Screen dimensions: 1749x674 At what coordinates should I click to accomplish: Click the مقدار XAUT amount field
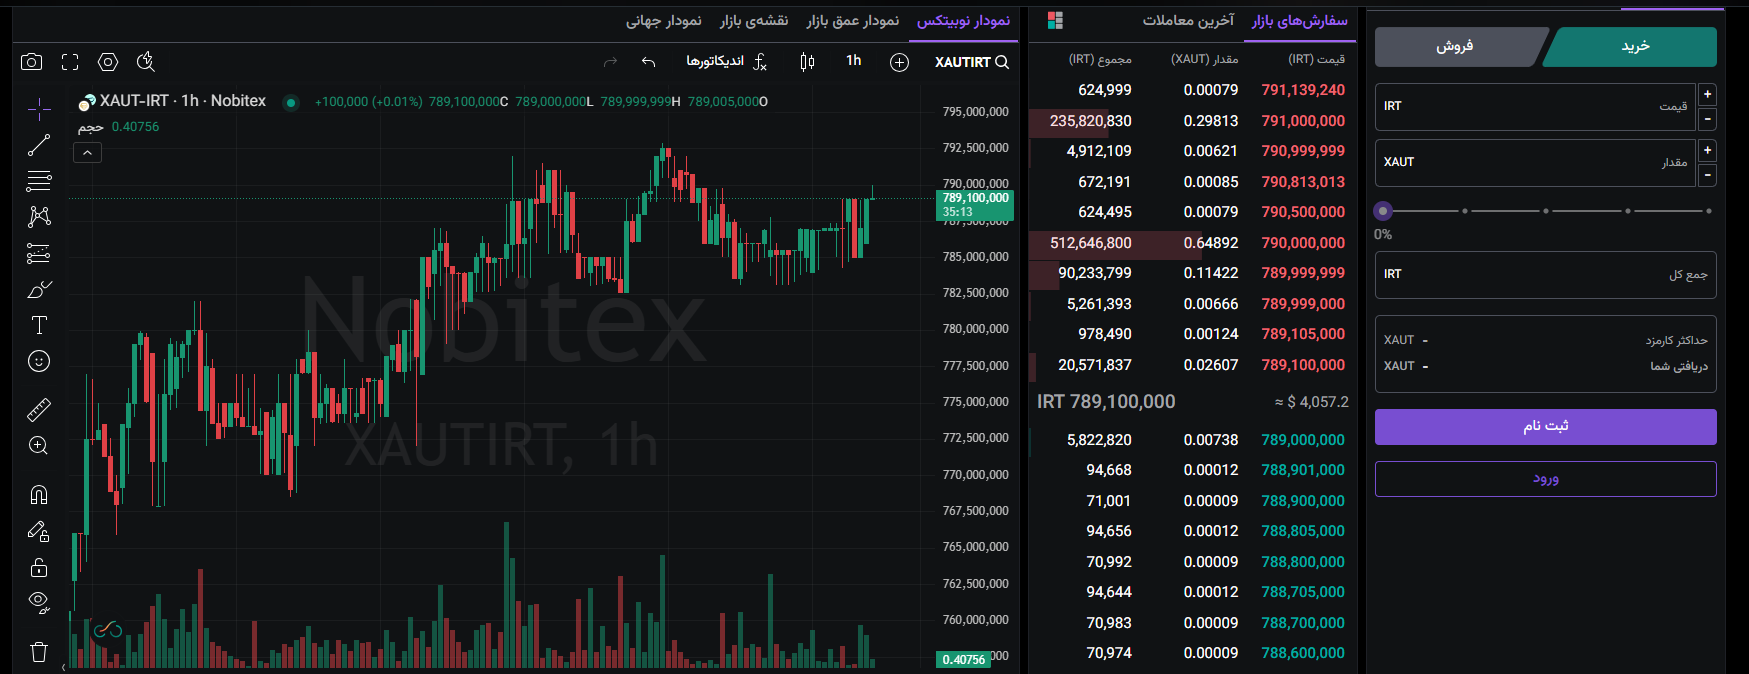click(1535, 162)
